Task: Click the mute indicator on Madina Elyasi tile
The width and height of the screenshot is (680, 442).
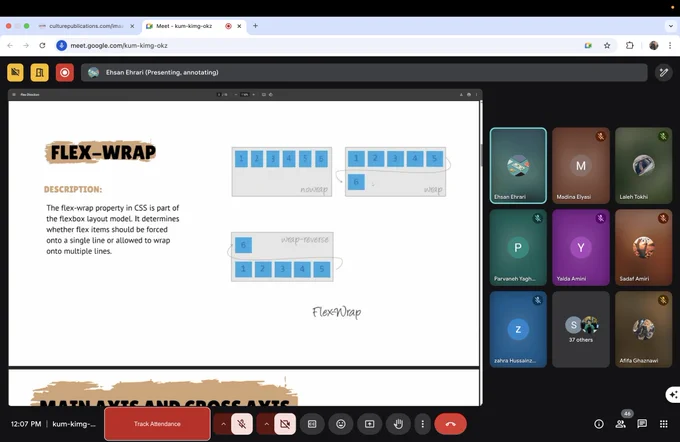Action: [x=600, y=136]
